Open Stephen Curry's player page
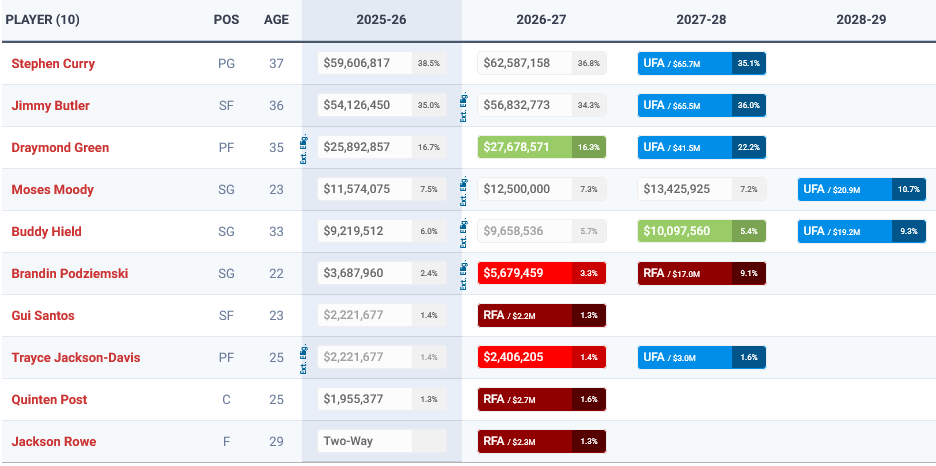The width and height of the screenshot is (936, 466). (53, 64)
